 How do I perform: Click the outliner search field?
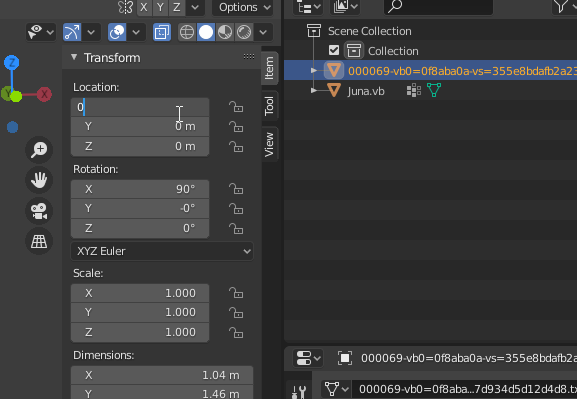(x=438, y=7)
